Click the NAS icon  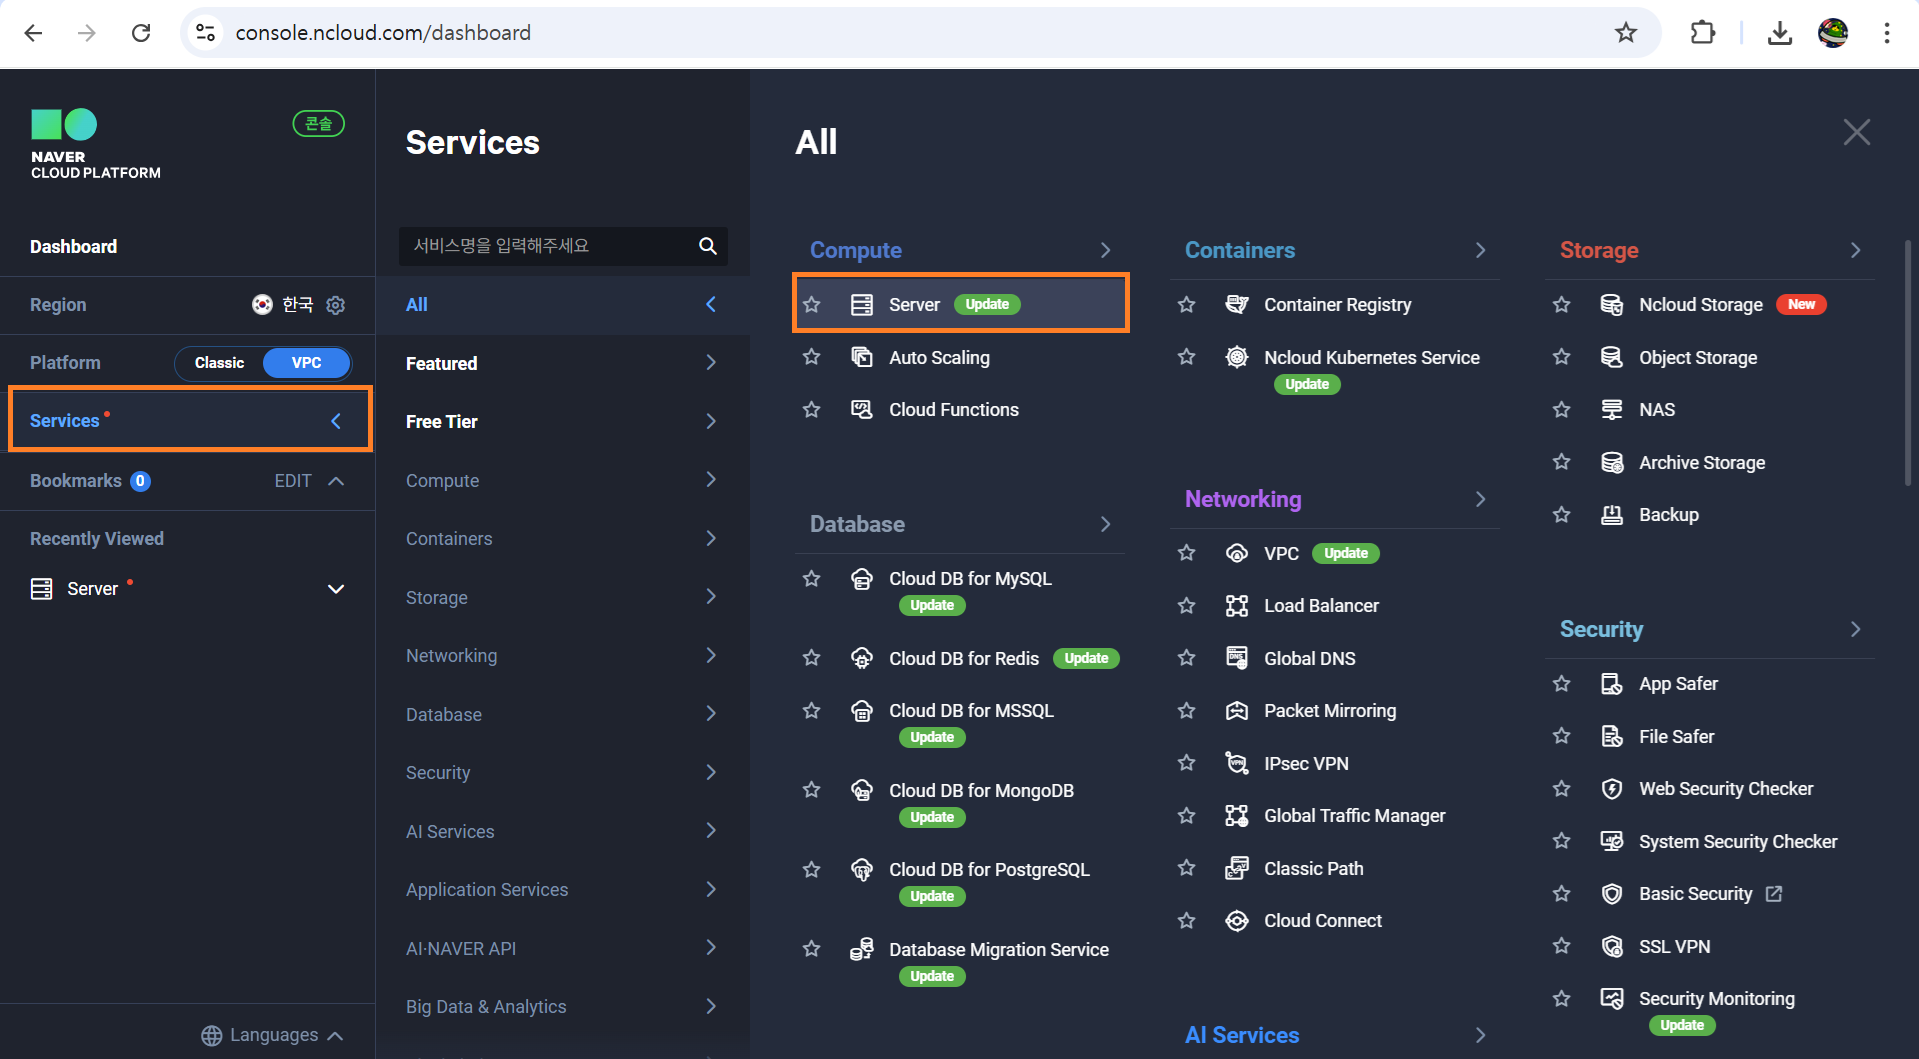tap(1612, 409)
